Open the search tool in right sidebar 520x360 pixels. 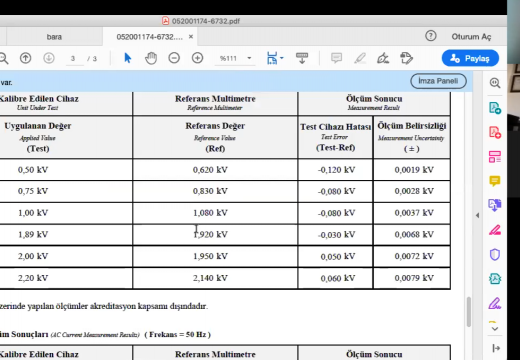point(495,83)
